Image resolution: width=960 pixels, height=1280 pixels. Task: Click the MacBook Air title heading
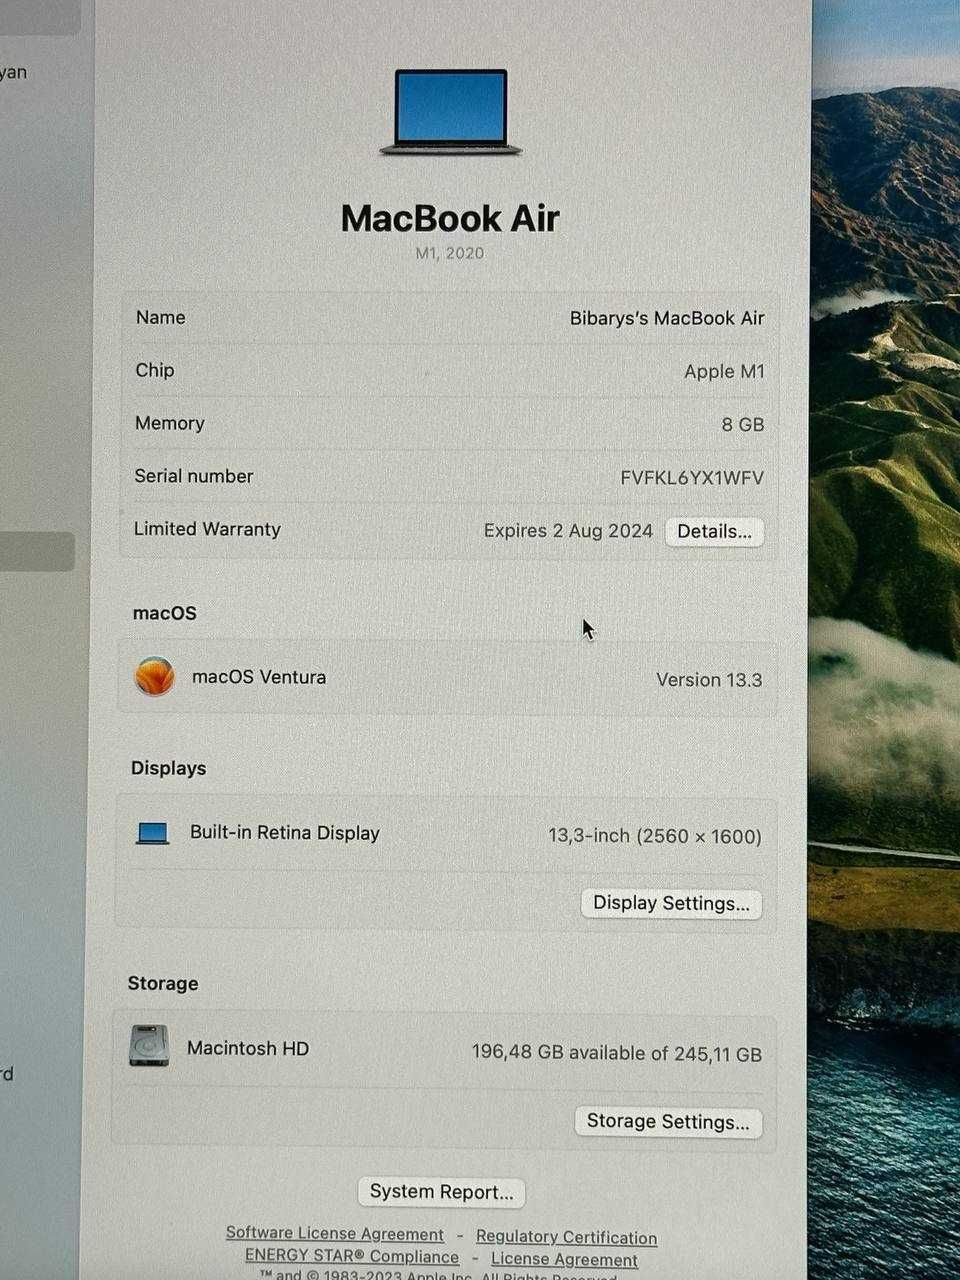450,218
